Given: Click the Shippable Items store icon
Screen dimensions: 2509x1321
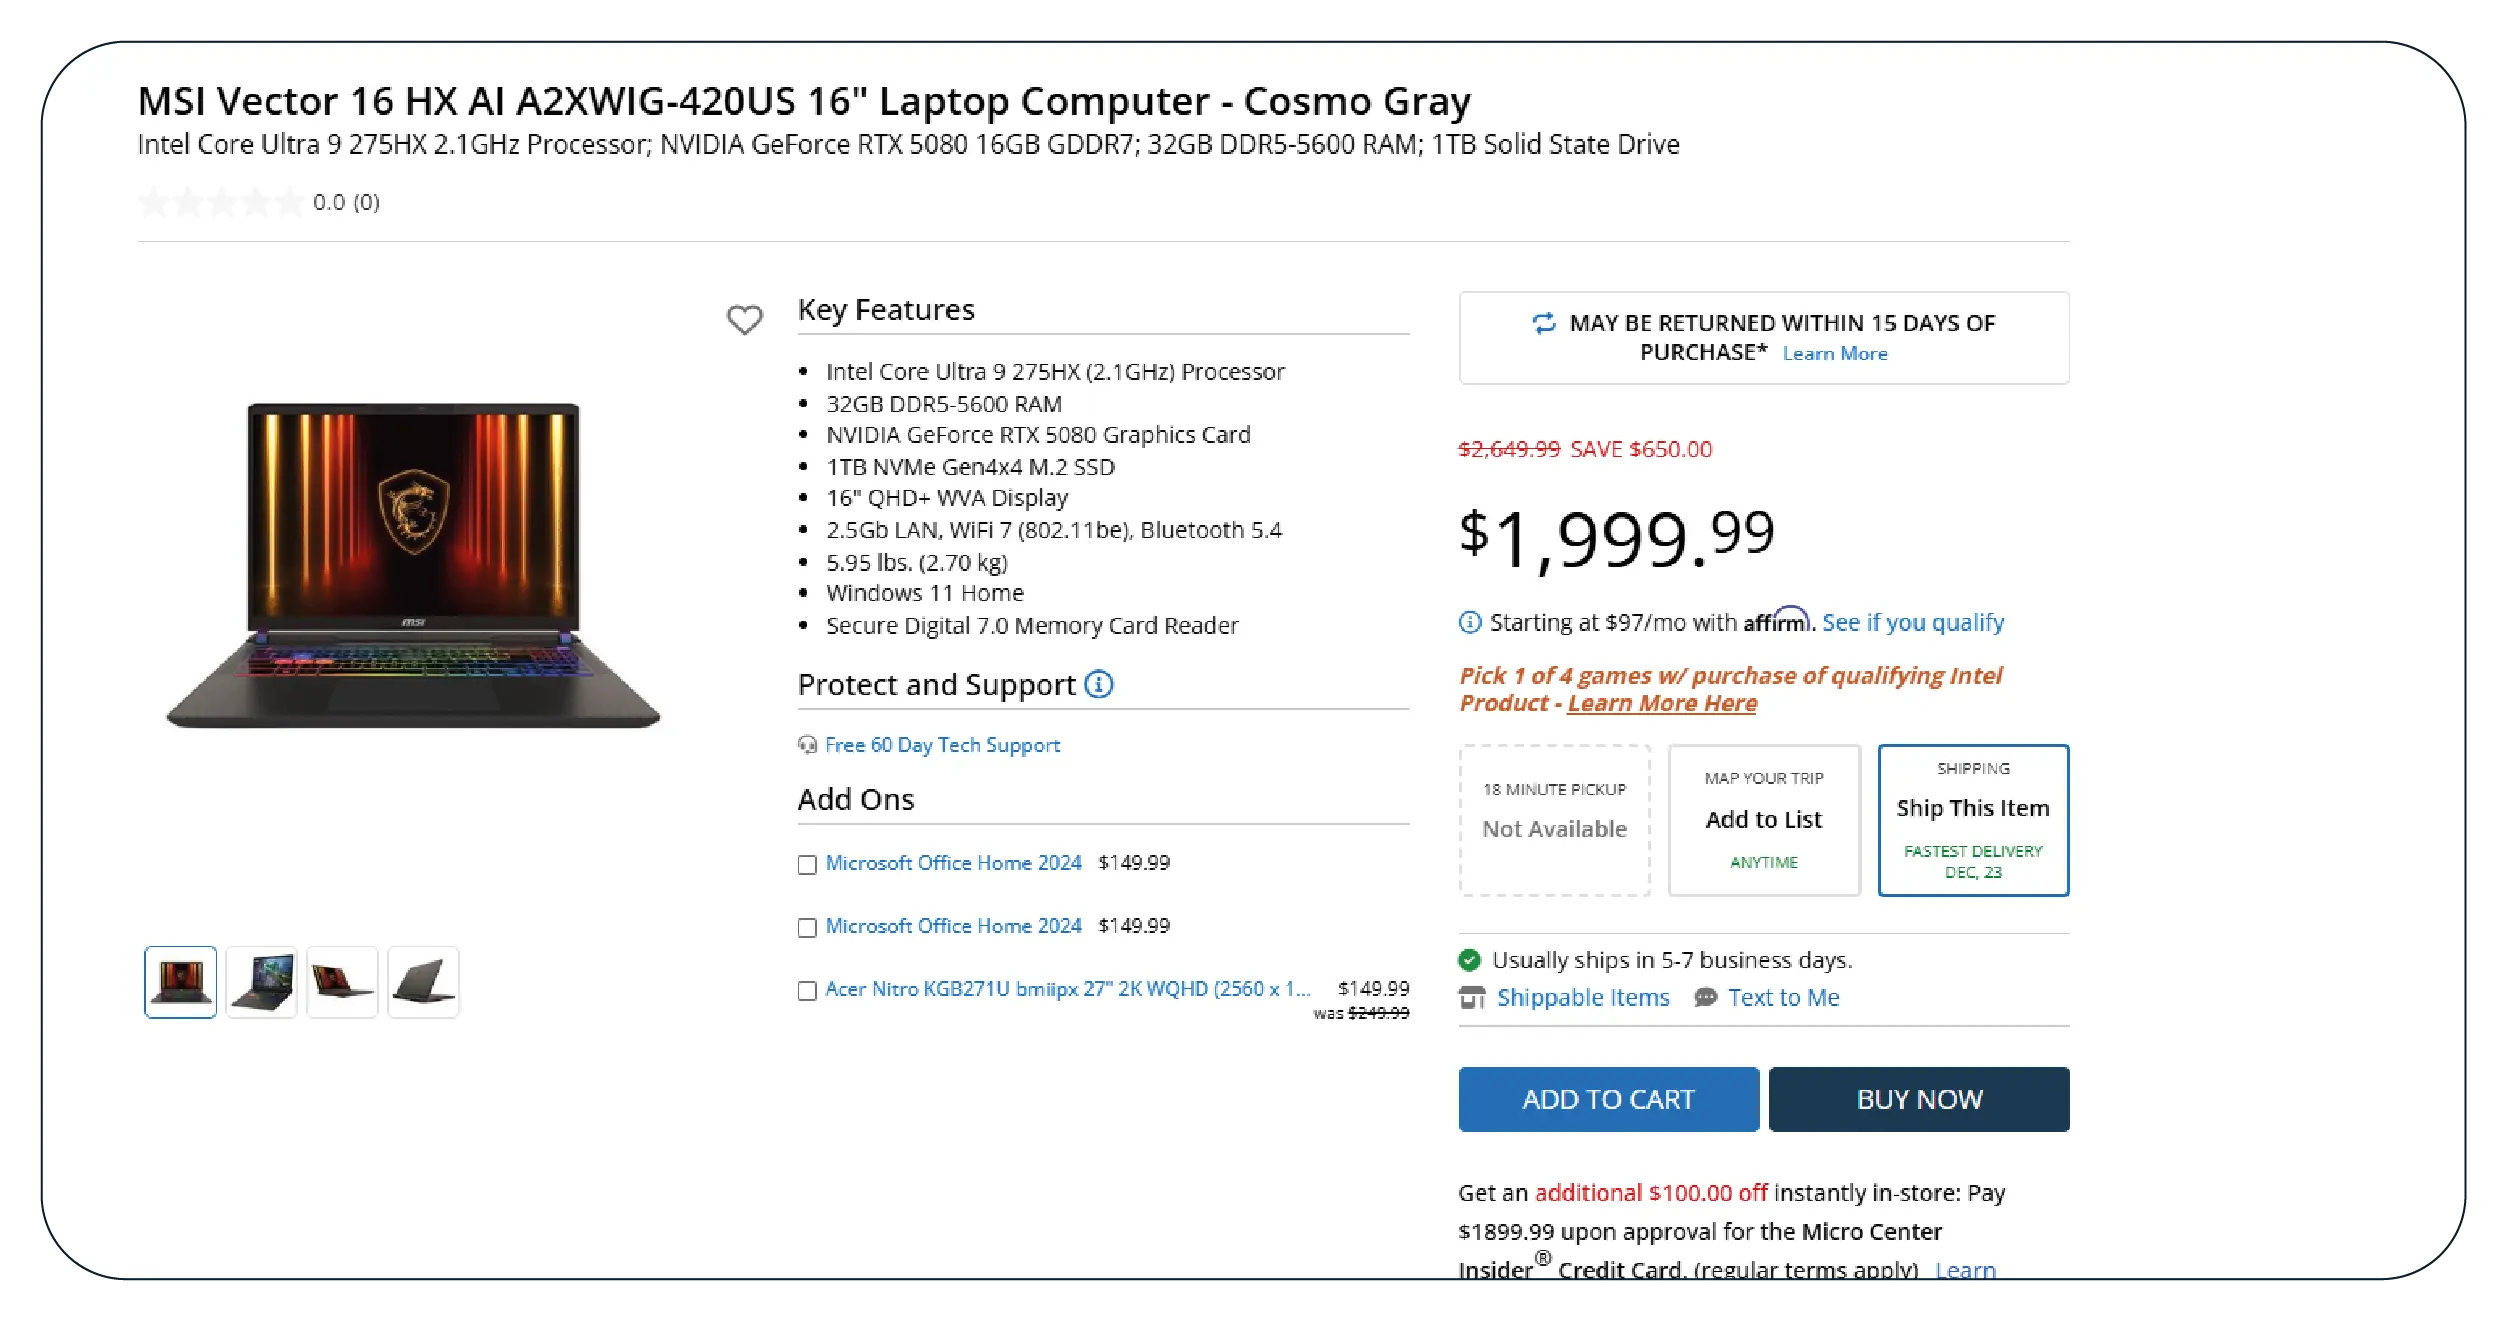Looking at the screenshot, I should pos(1472,998).
